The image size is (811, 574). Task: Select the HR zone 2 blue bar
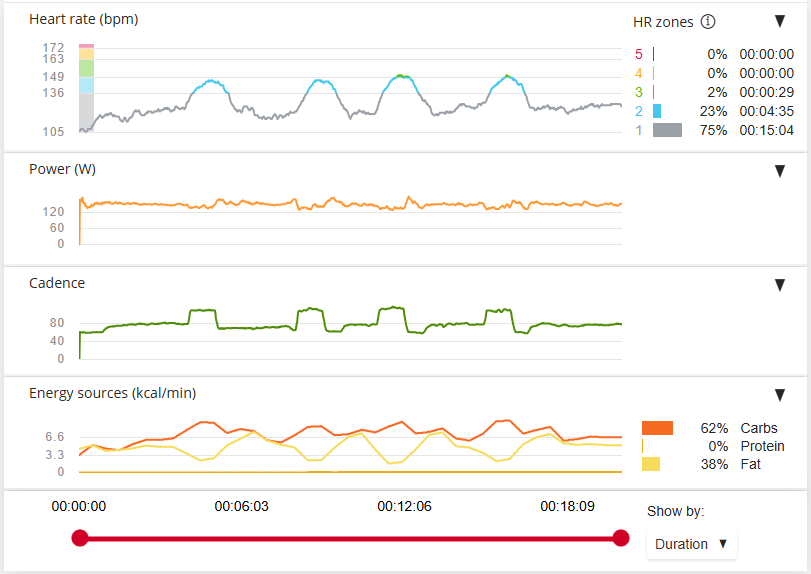(x=657, y=111)
